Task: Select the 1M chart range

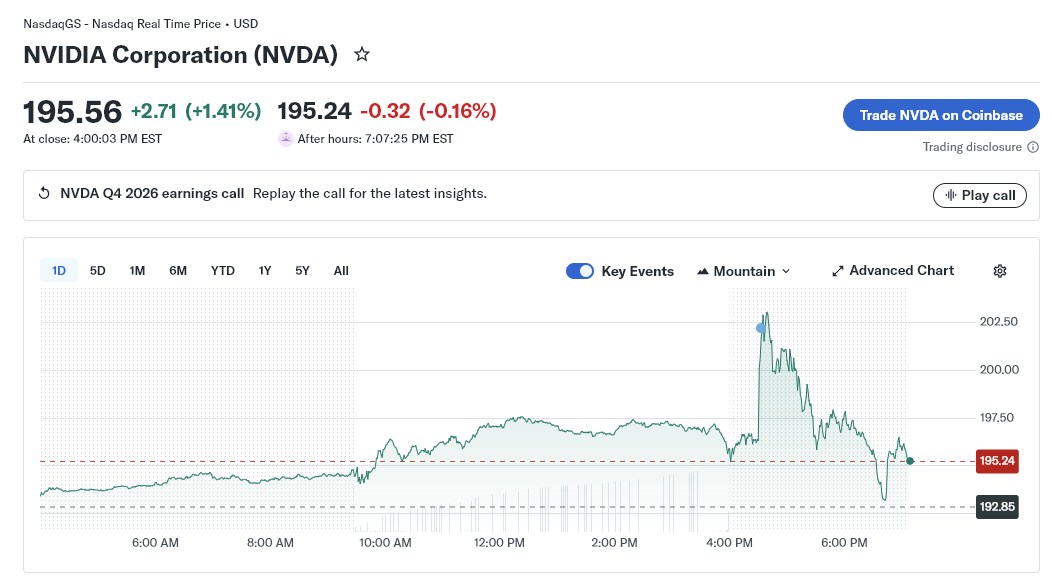Action: [138, 271]
